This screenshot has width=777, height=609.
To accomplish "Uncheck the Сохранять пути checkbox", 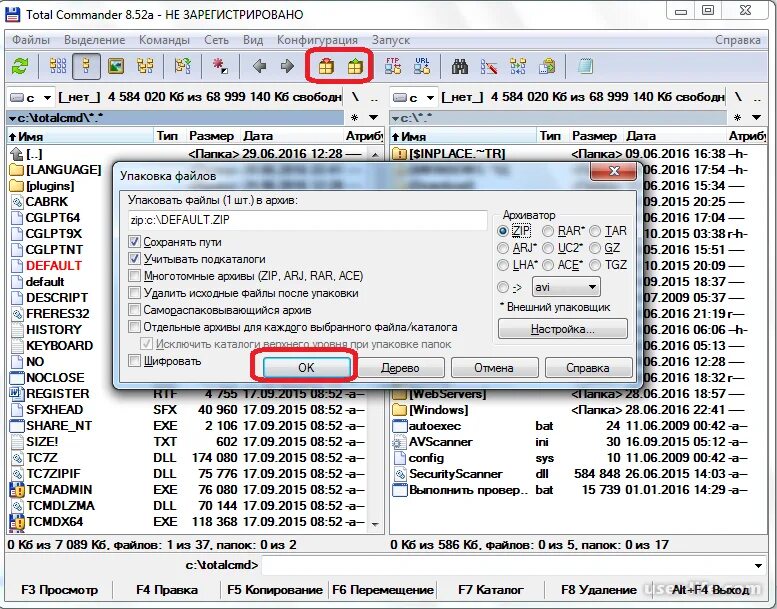I will tap(134, 242).
